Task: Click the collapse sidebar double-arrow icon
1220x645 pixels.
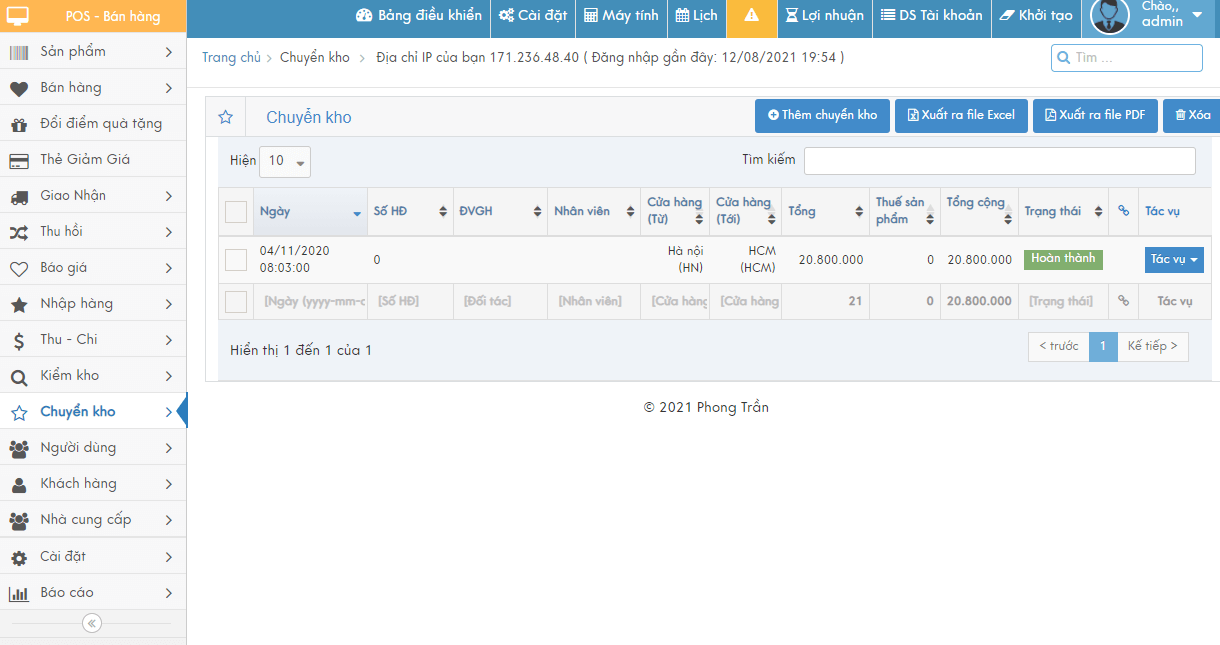Action: point(92,623)
